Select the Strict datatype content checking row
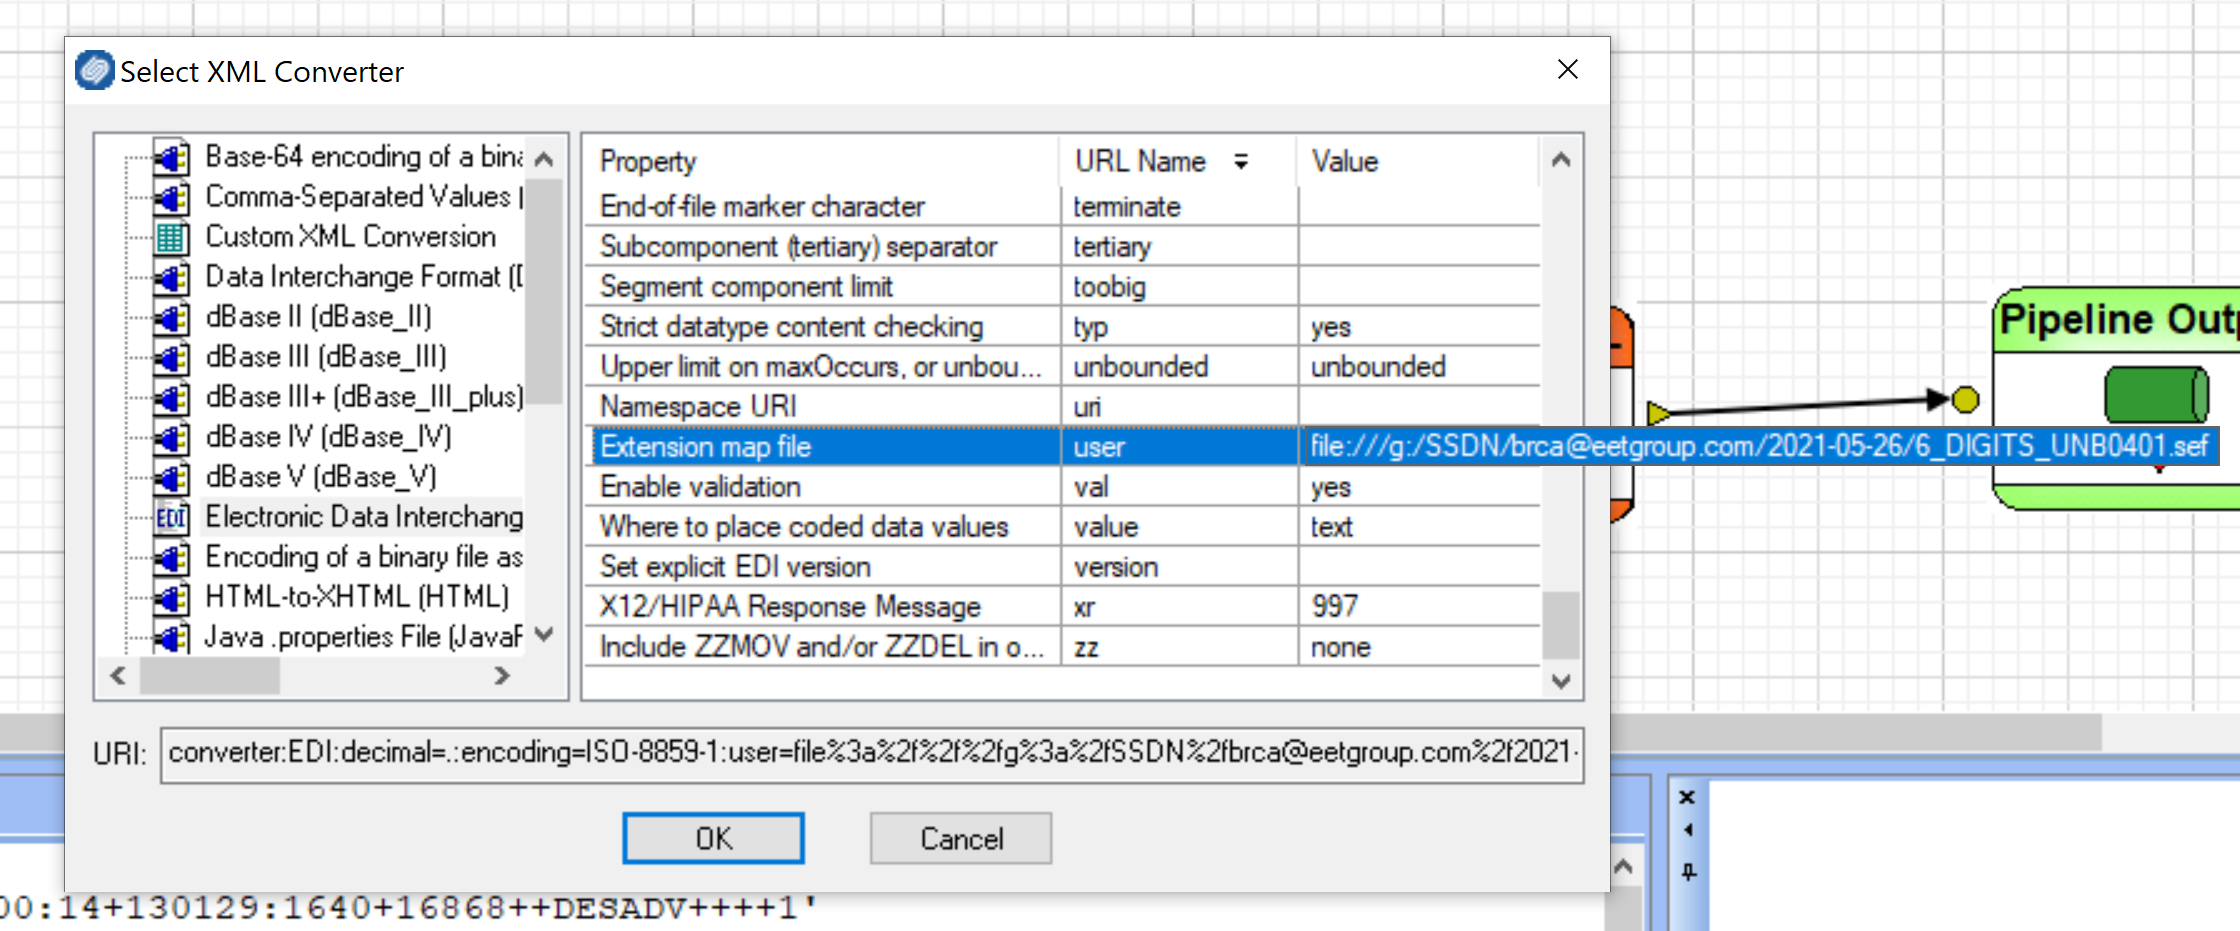2240x931 pixels. pyautogui.click(x=791, y=327)
